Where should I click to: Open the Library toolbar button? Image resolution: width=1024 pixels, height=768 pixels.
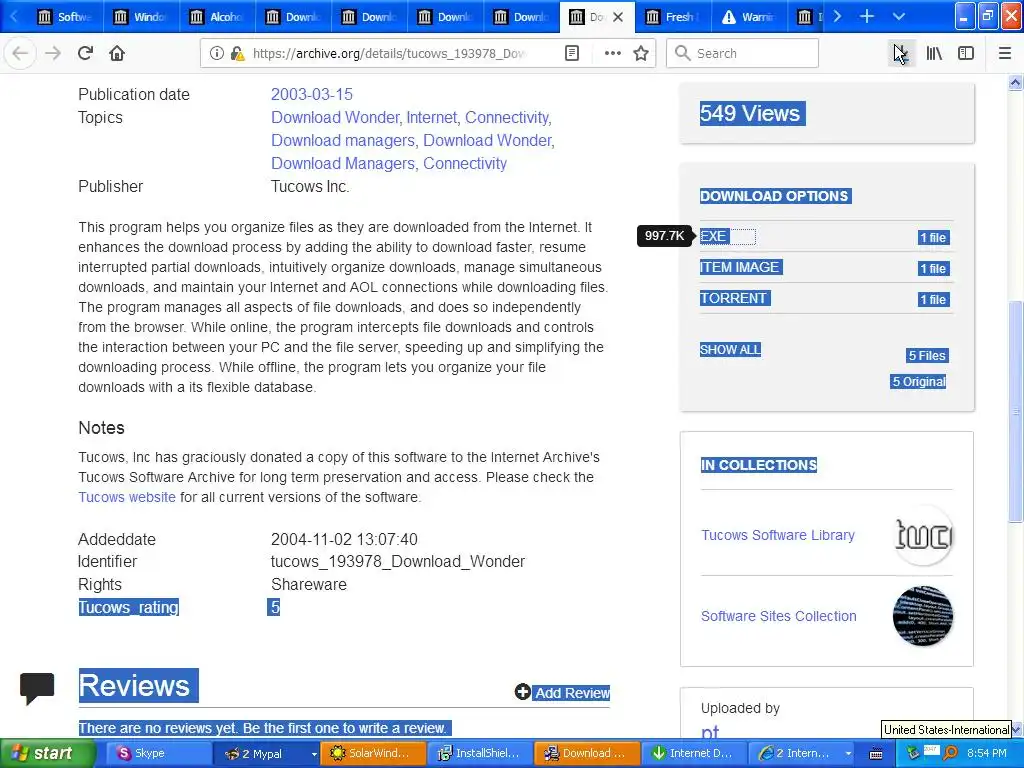tap(934, 53)
